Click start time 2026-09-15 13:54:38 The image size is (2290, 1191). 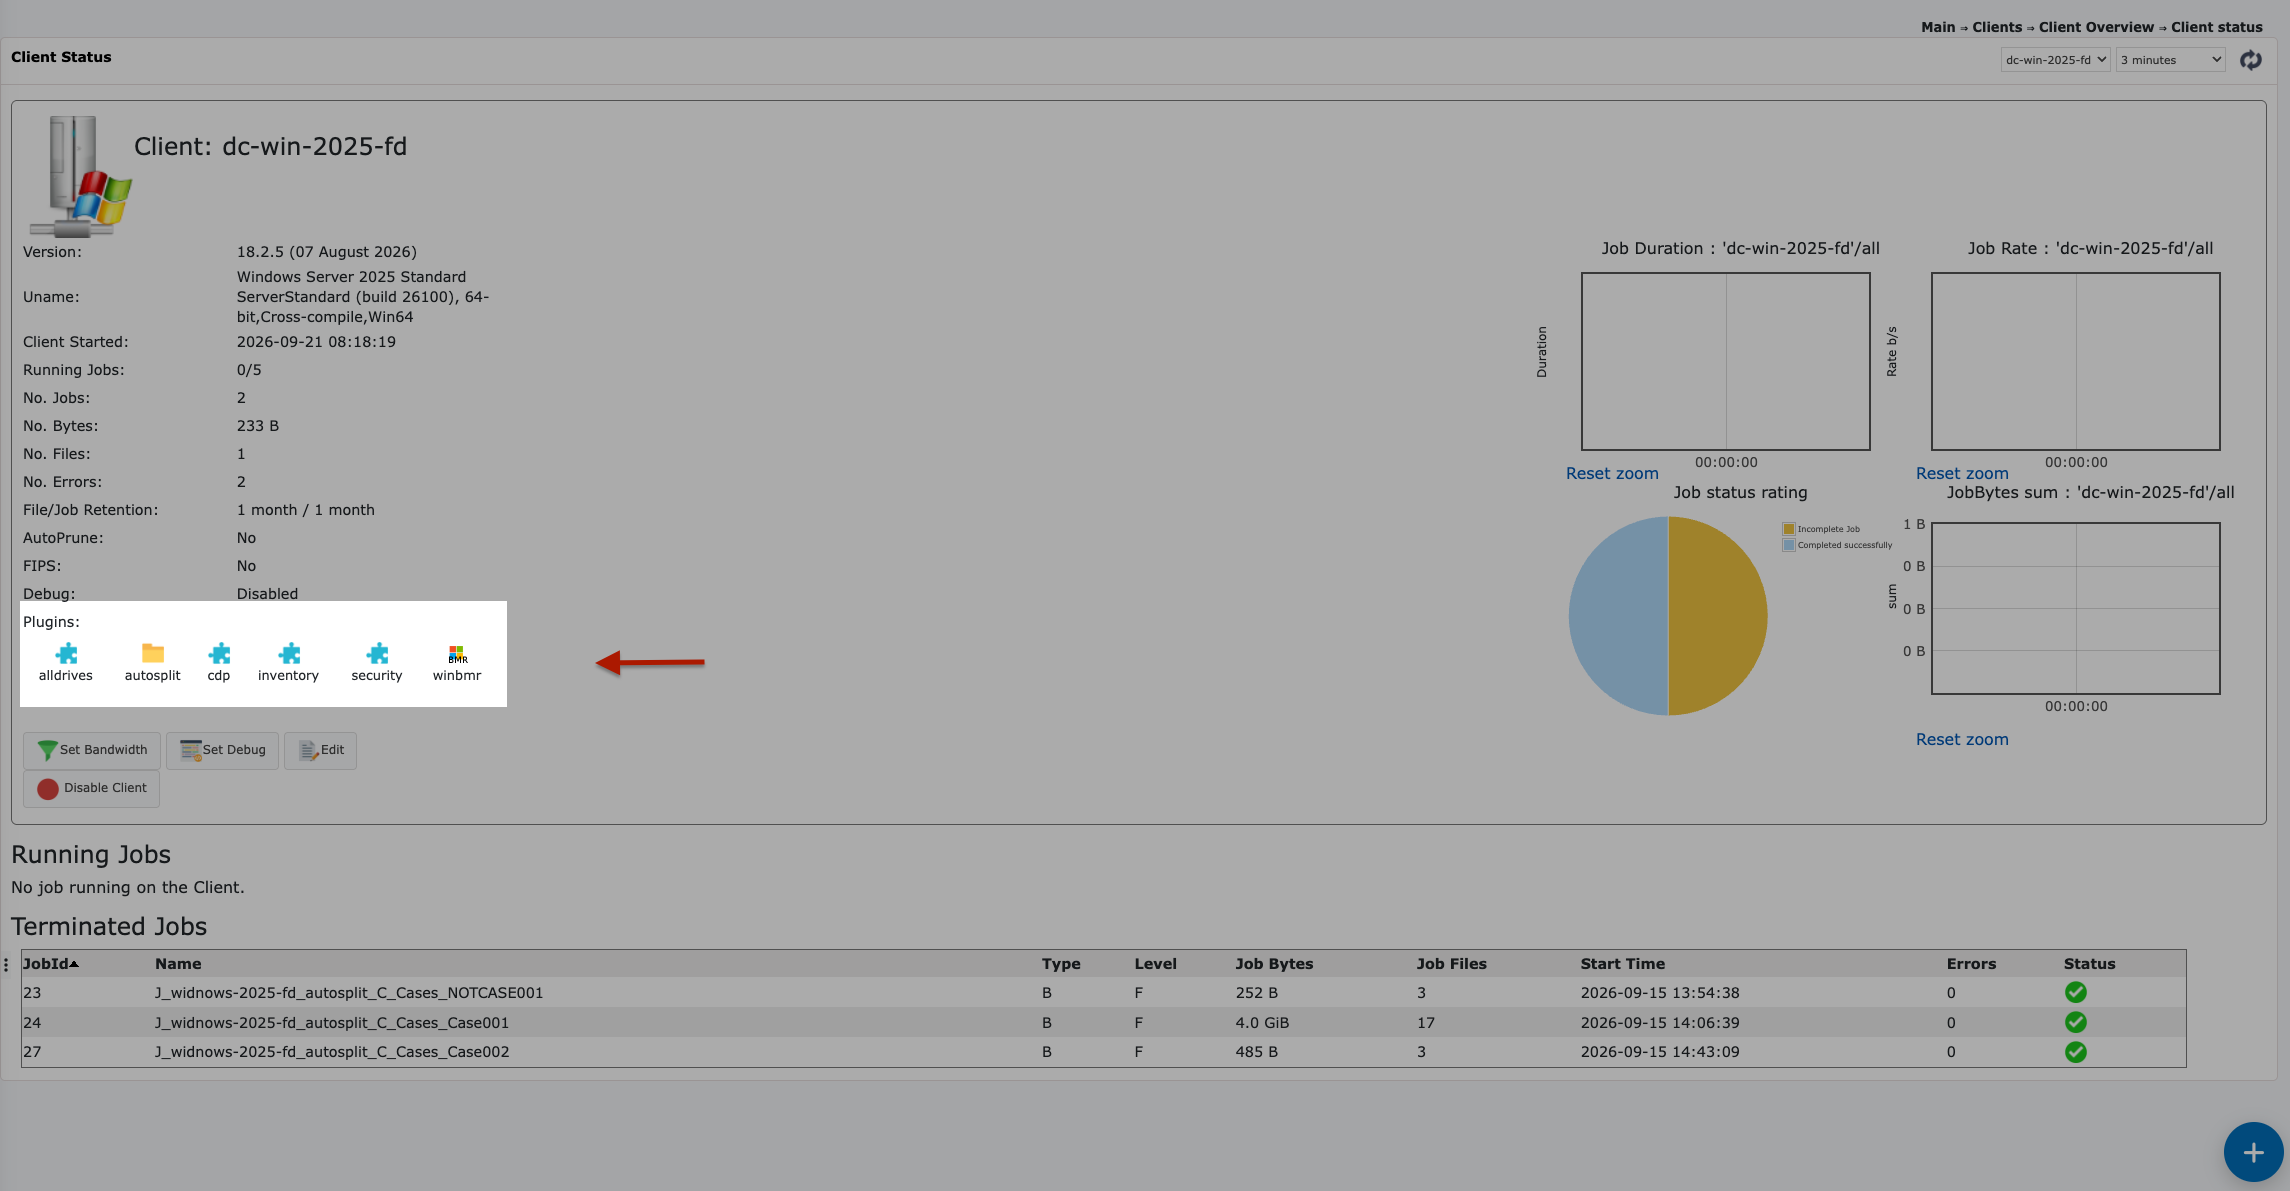[1660, 993]
